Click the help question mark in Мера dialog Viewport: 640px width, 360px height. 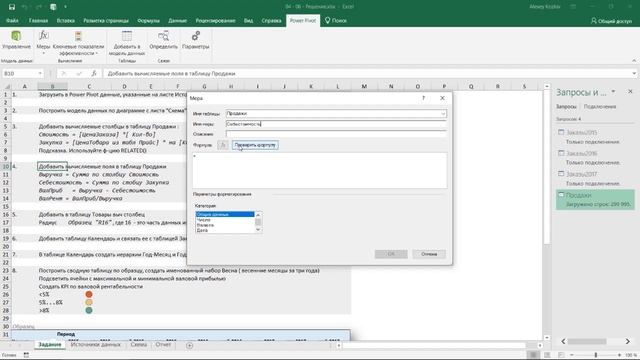[423, 98]
